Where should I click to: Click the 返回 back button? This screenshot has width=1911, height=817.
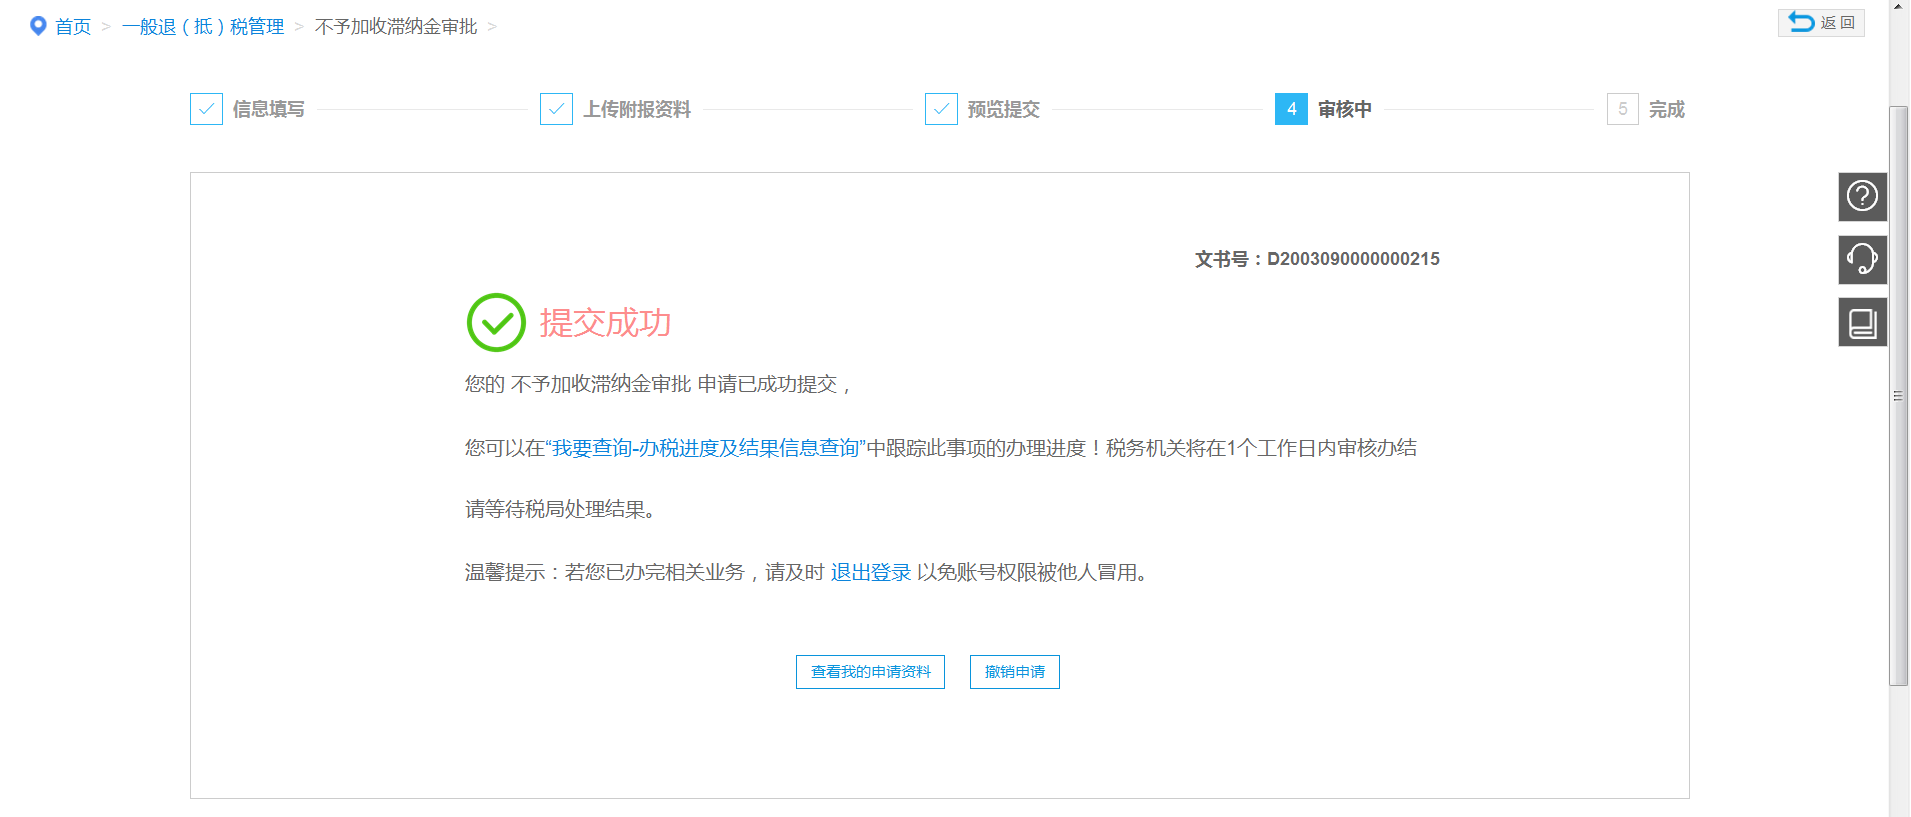[1821, 22]
